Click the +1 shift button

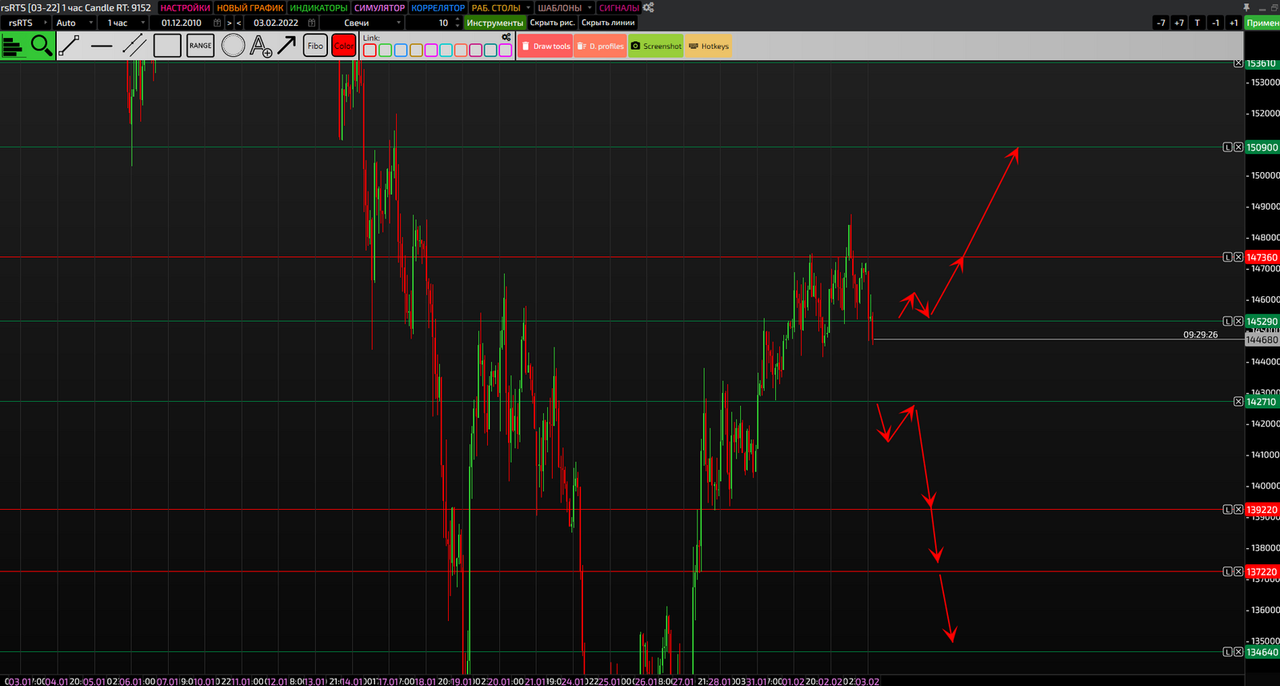[x=1233, y=22]
